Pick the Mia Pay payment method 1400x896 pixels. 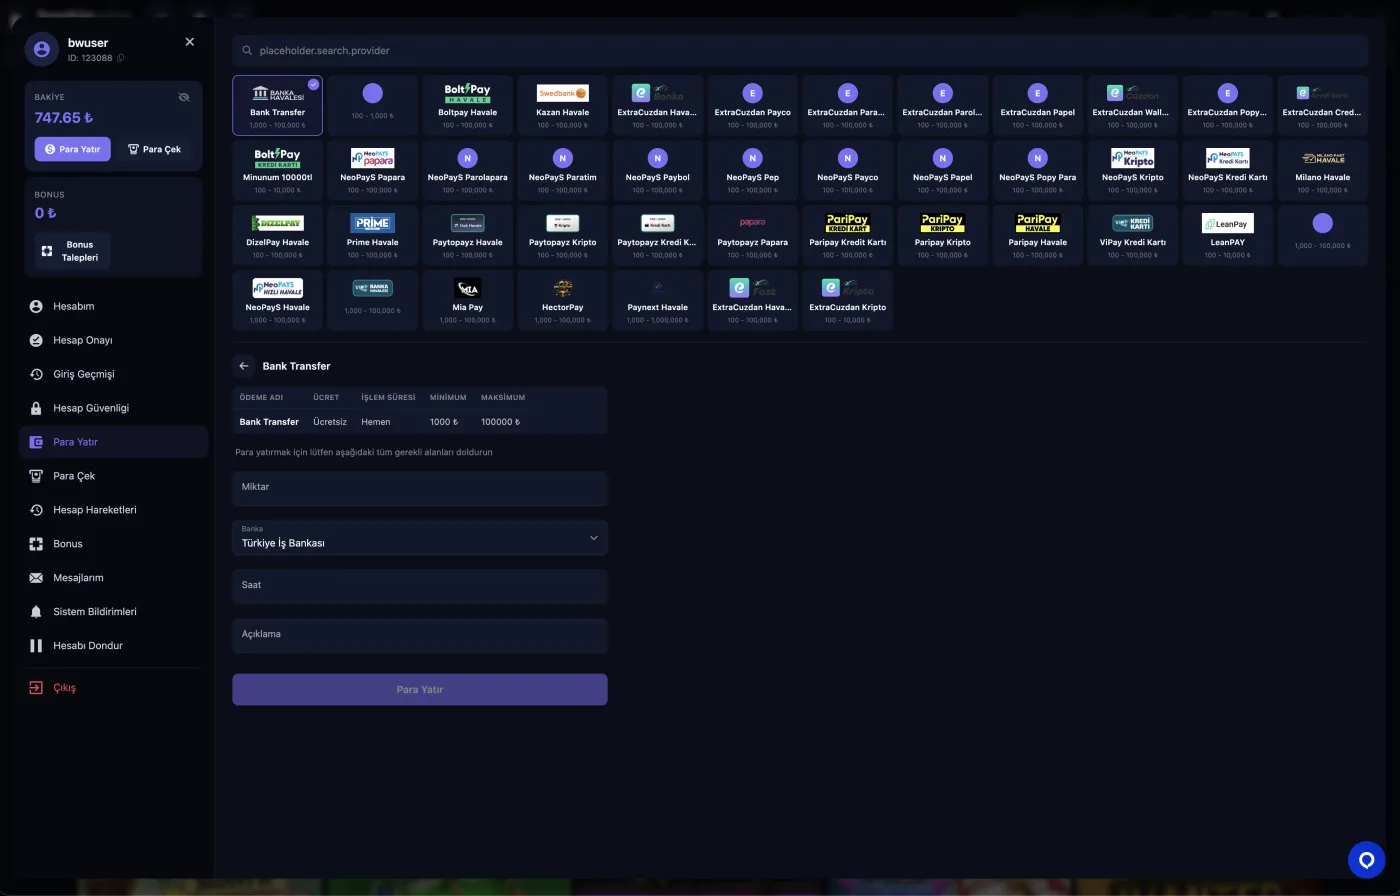[467, 299]
